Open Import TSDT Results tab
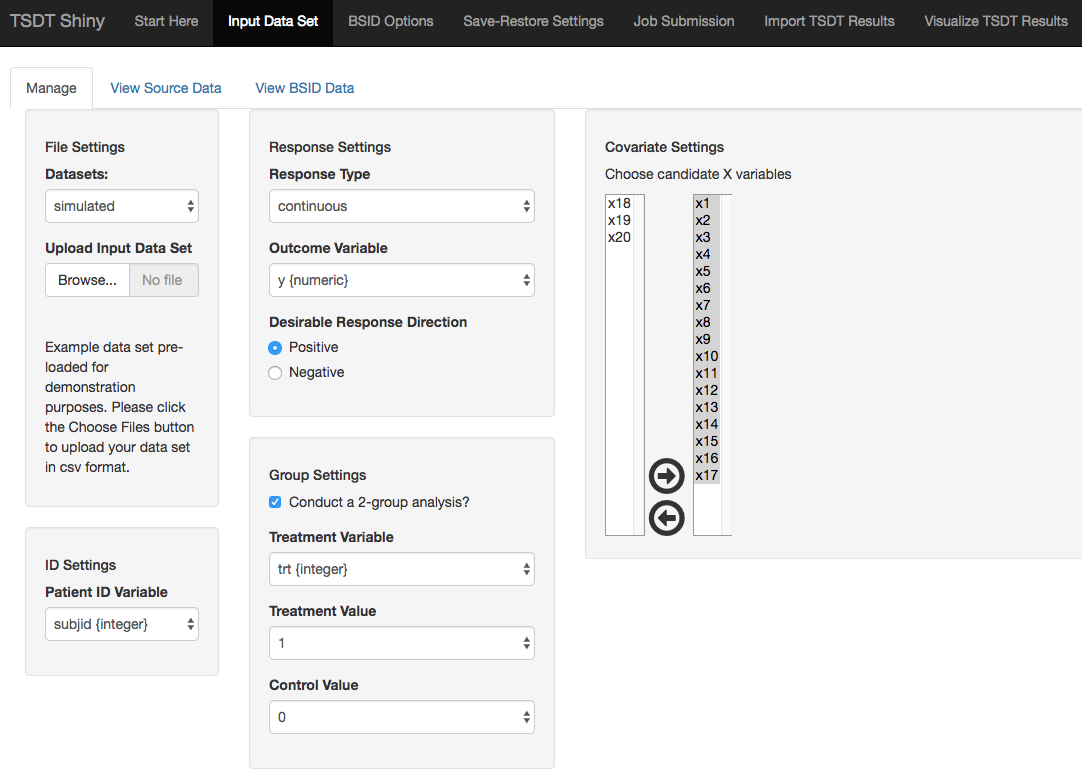Image resolution: width=1082 pixels, height=784 pixels. point(829,21)
